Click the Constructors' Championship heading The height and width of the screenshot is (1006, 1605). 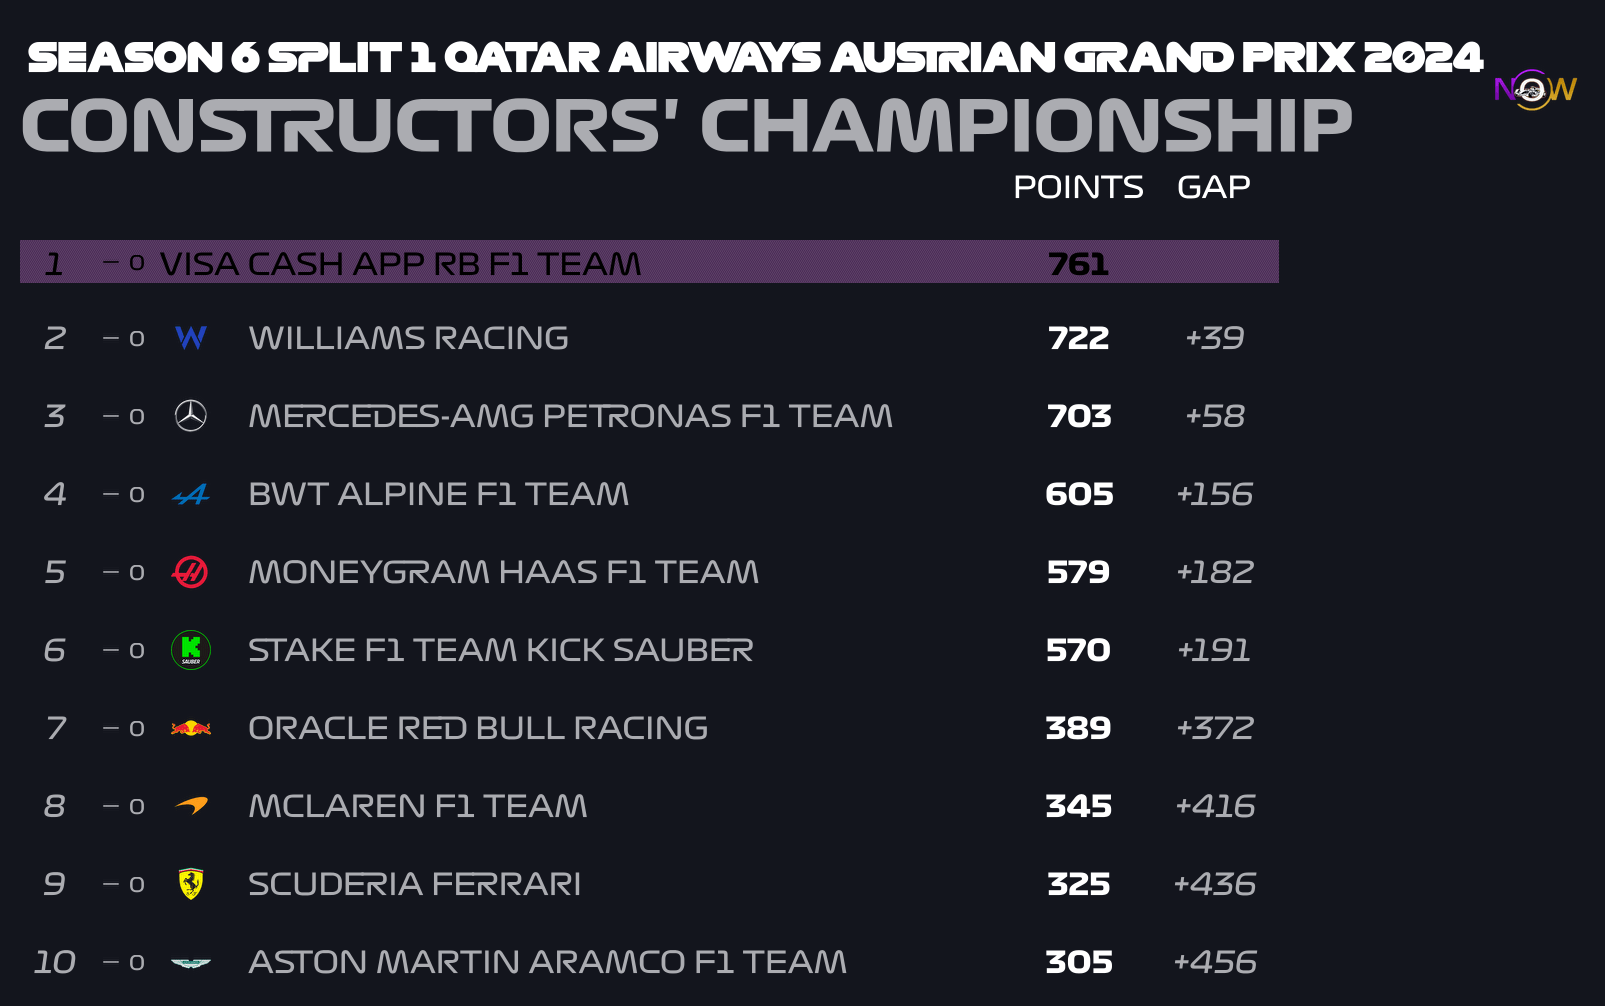coord(686,126)
